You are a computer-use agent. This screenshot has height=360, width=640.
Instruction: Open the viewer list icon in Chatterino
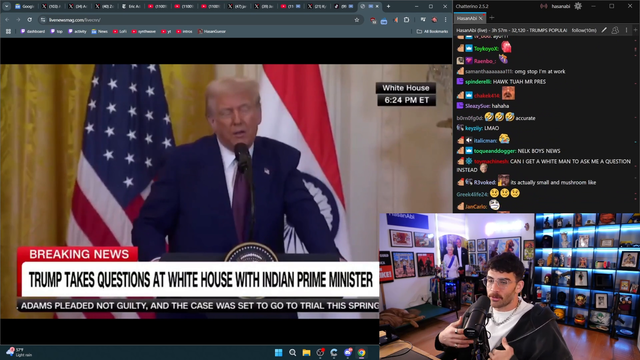click(x=615, y=30)
